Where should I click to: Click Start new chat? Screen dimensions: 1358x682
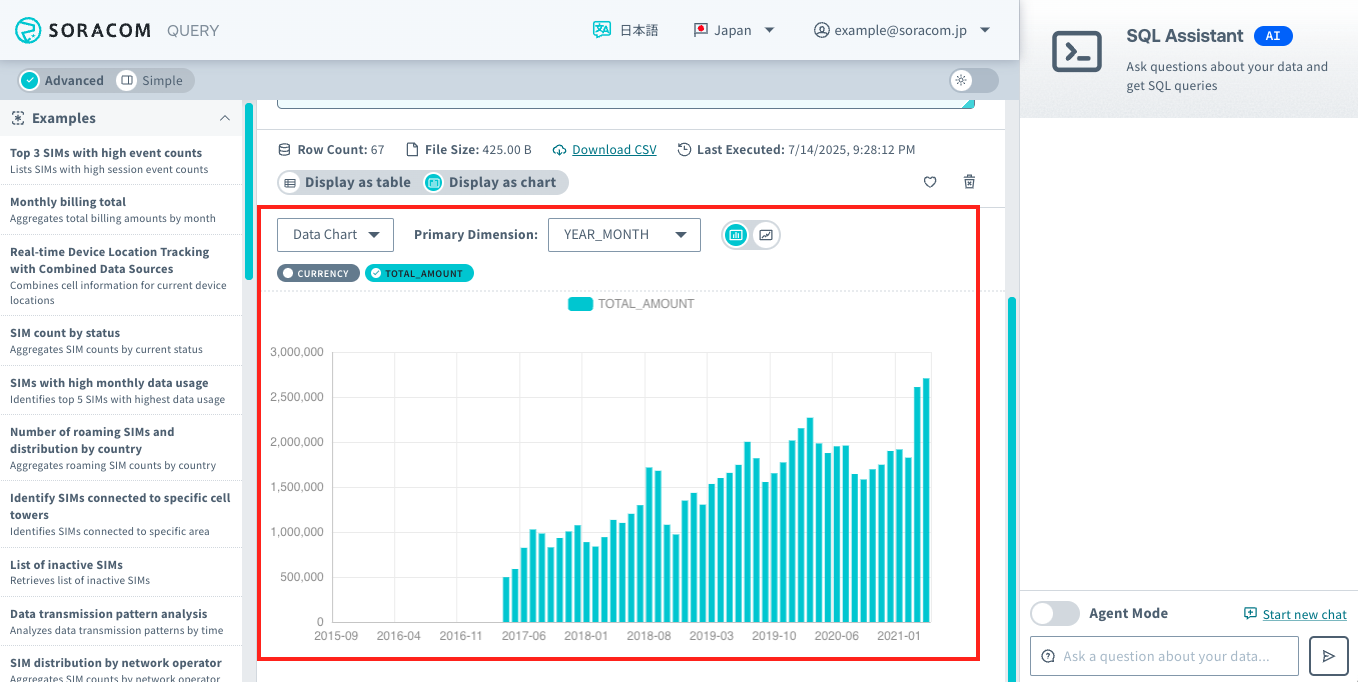(1295, 613)
